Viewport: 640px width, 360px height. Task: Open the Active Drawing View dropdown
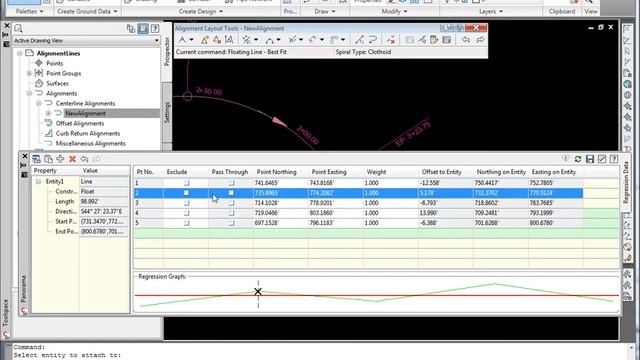coord(156,40)
